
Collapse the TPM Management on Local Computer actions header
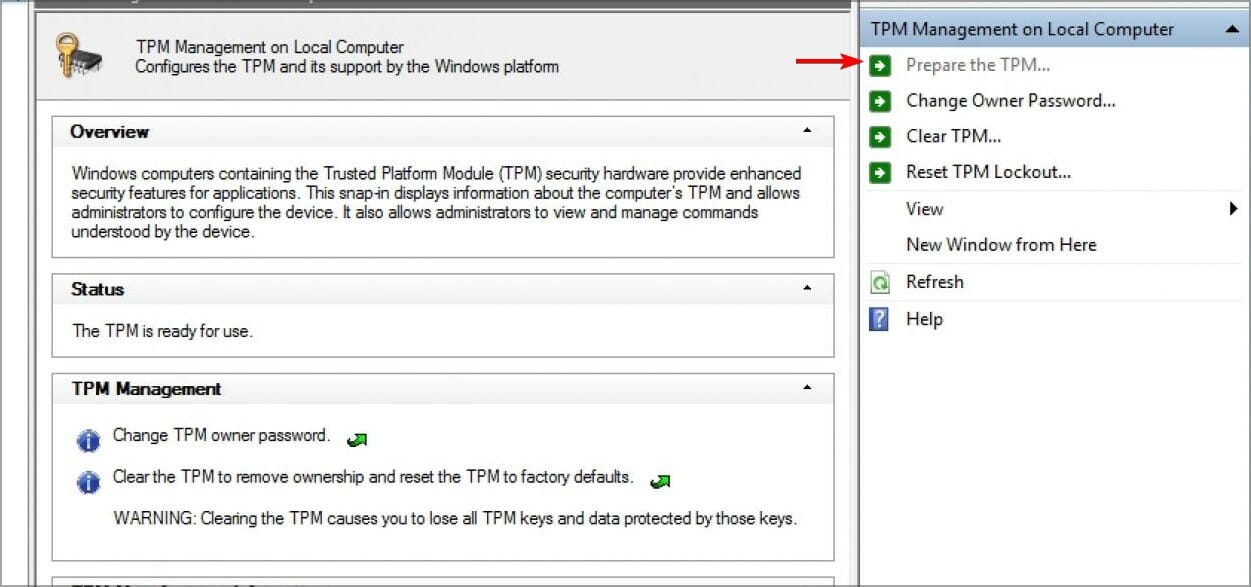pyautogui.click(x=1231, y=30)
